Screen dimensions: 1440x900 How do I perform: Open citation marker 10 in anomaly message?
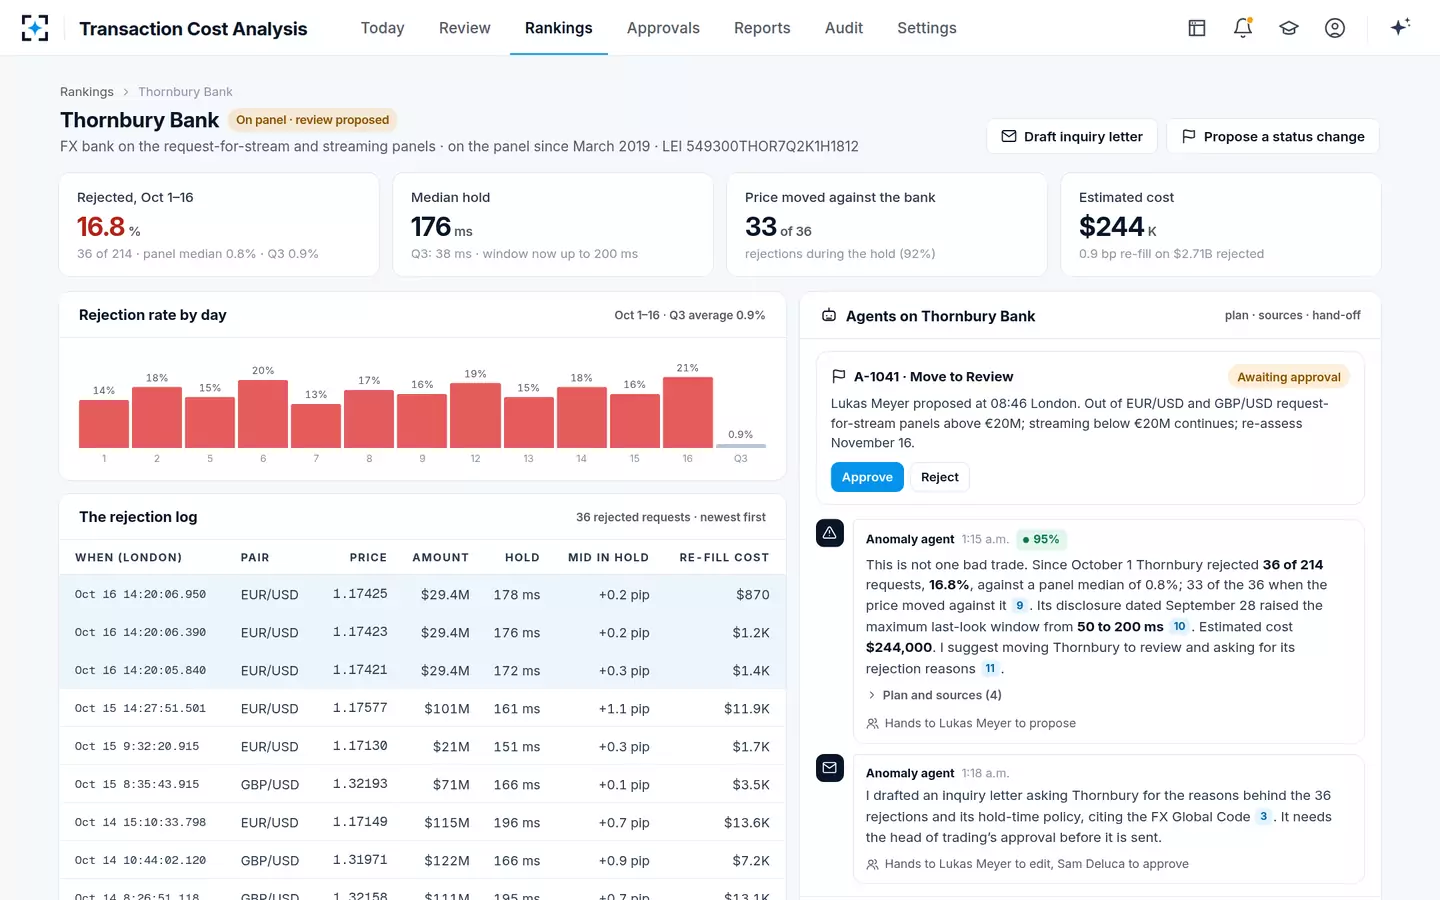(1179, 627)
